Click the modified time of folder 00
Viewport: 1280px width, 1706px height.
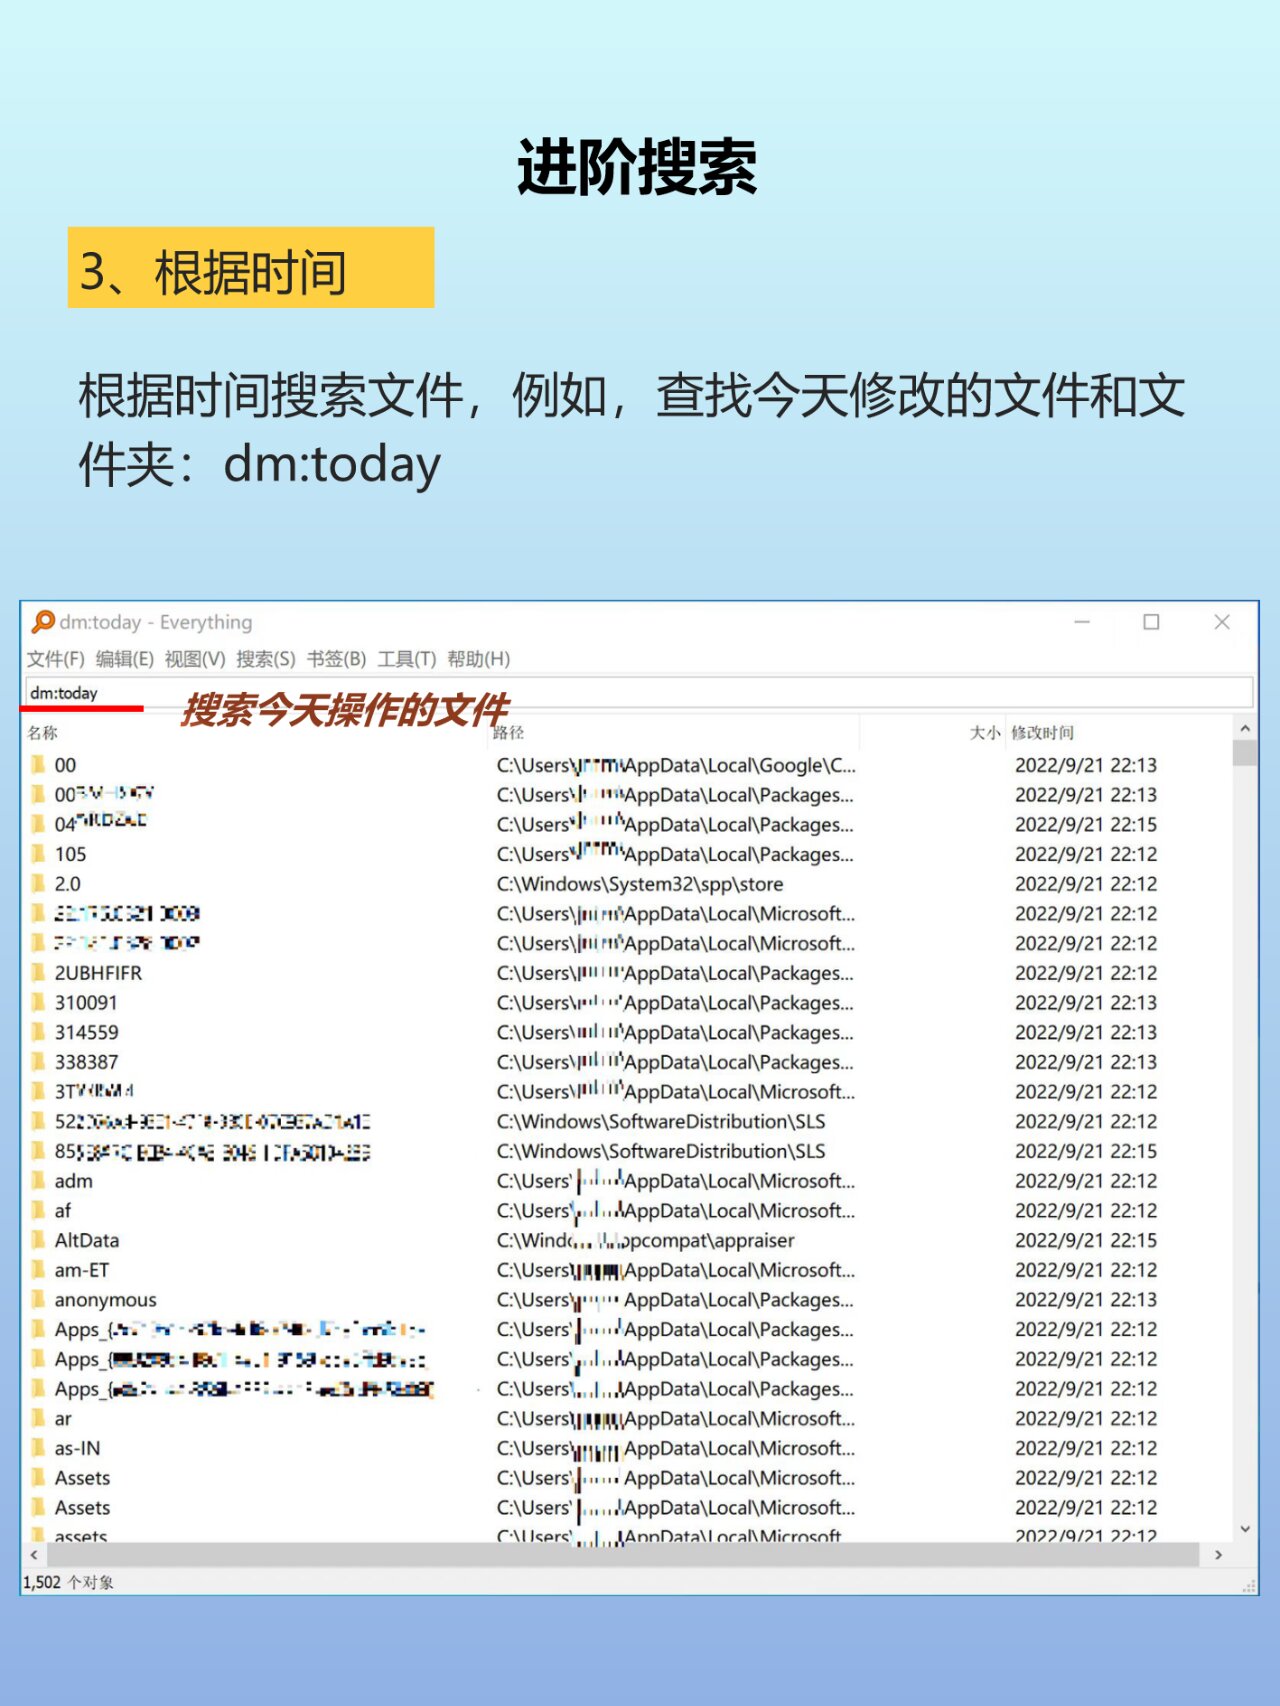tap(1086, 765)
